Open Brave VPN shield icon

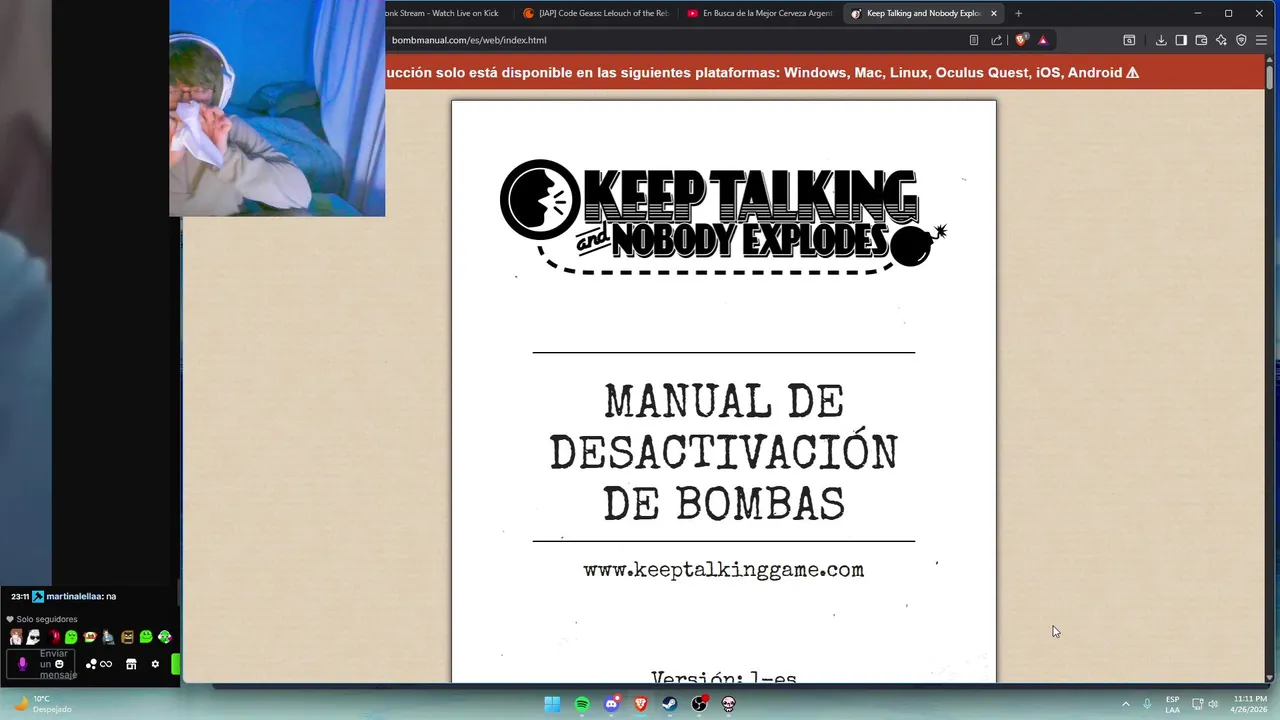tap(1241, 40)
